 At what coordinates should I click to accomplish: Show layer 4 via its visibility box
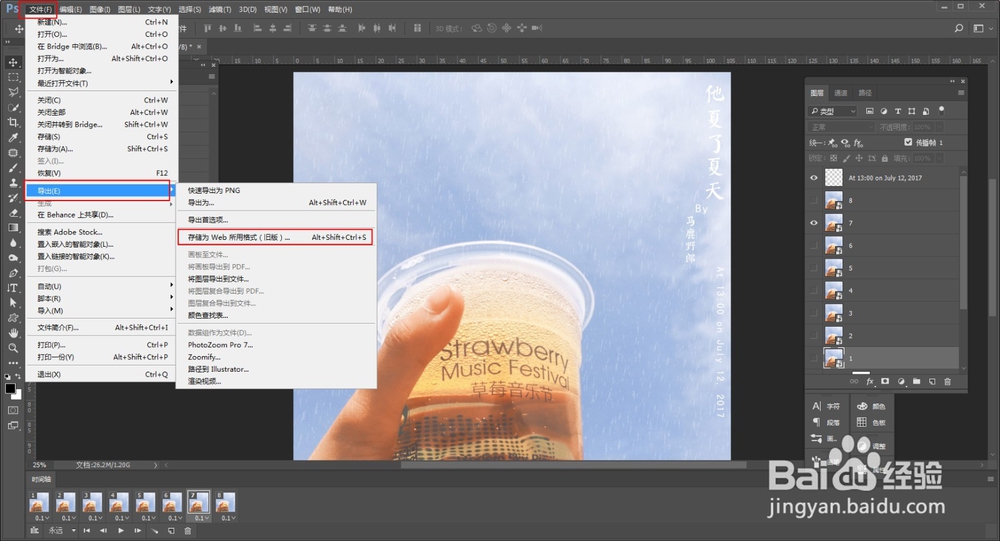coord(814,291)
